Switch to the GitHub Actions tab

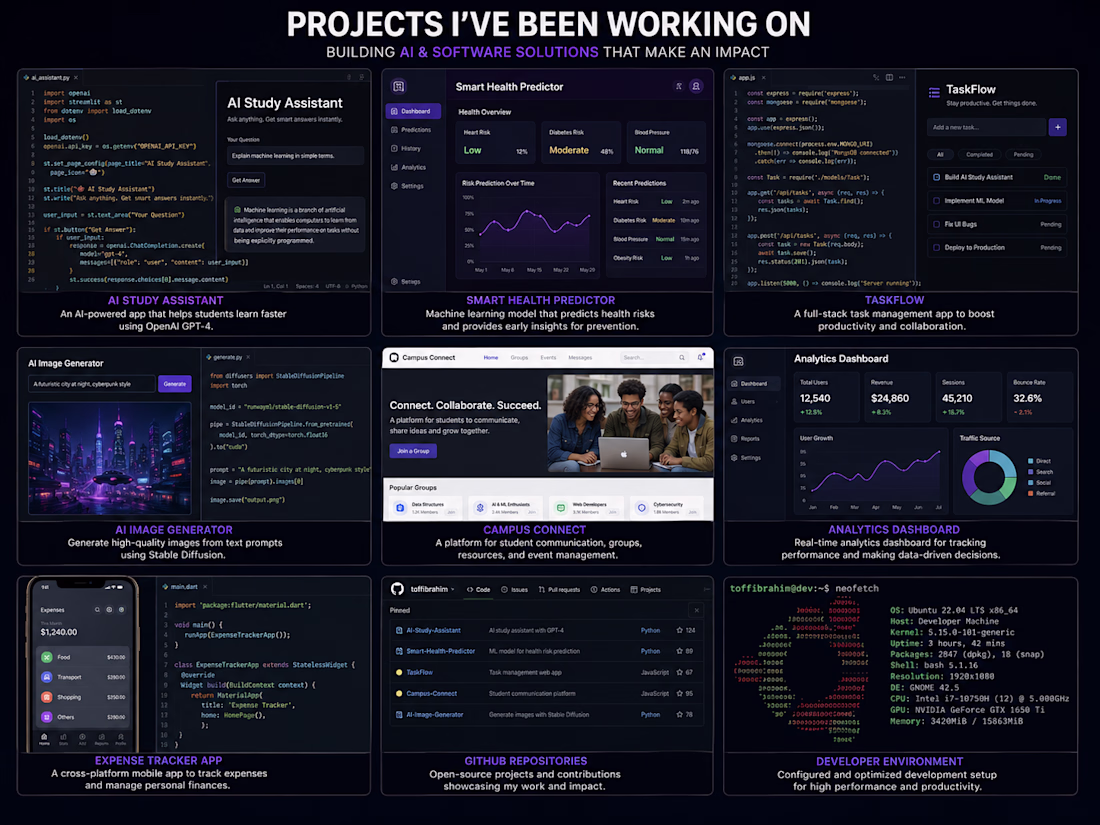(x=605, y=589)
